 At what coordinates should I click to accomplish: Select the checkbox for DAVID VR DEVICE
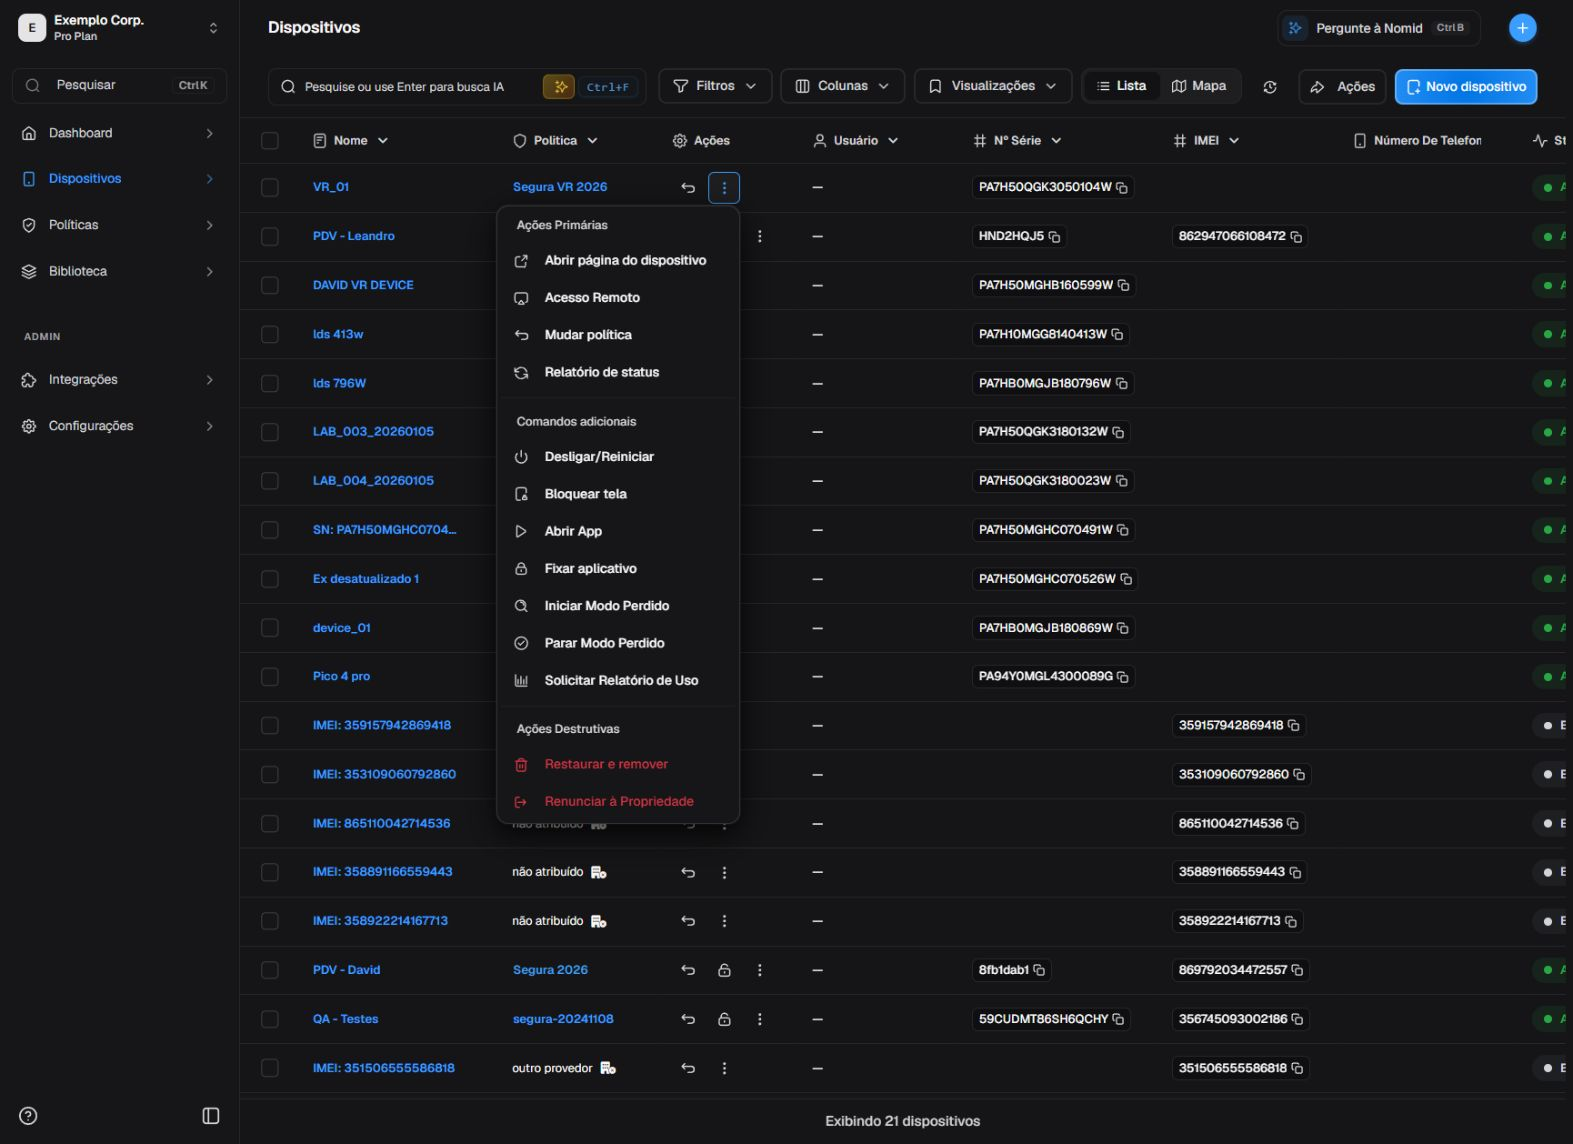tap(270, 286)
